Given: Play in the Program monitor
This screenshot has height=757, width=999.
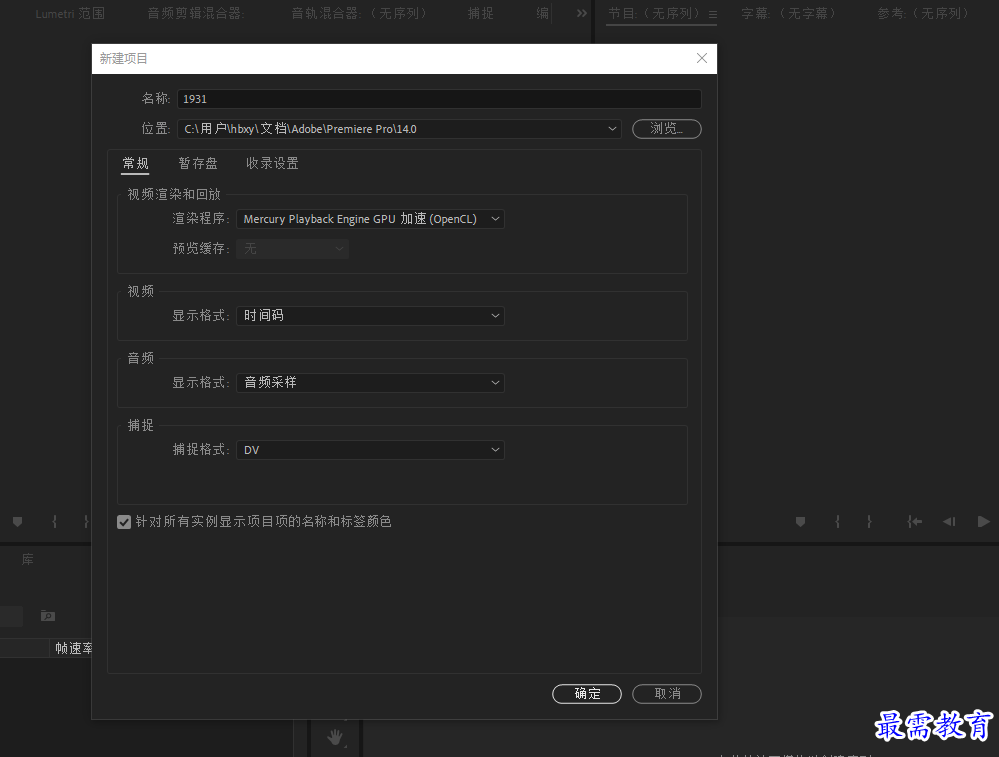Looking at the screenshot, I should 984,522.
